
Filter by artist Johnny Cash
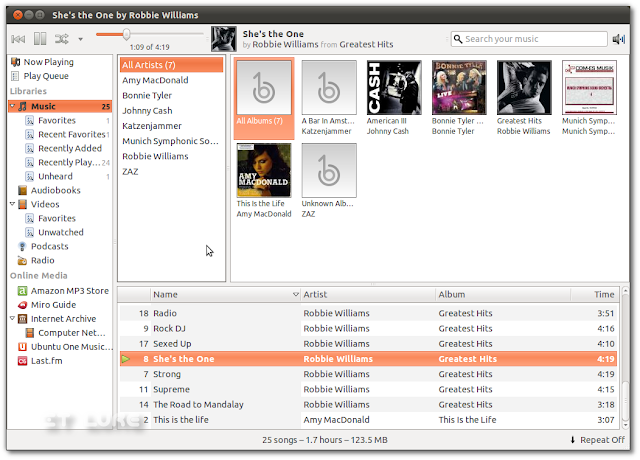pos(171,111)
